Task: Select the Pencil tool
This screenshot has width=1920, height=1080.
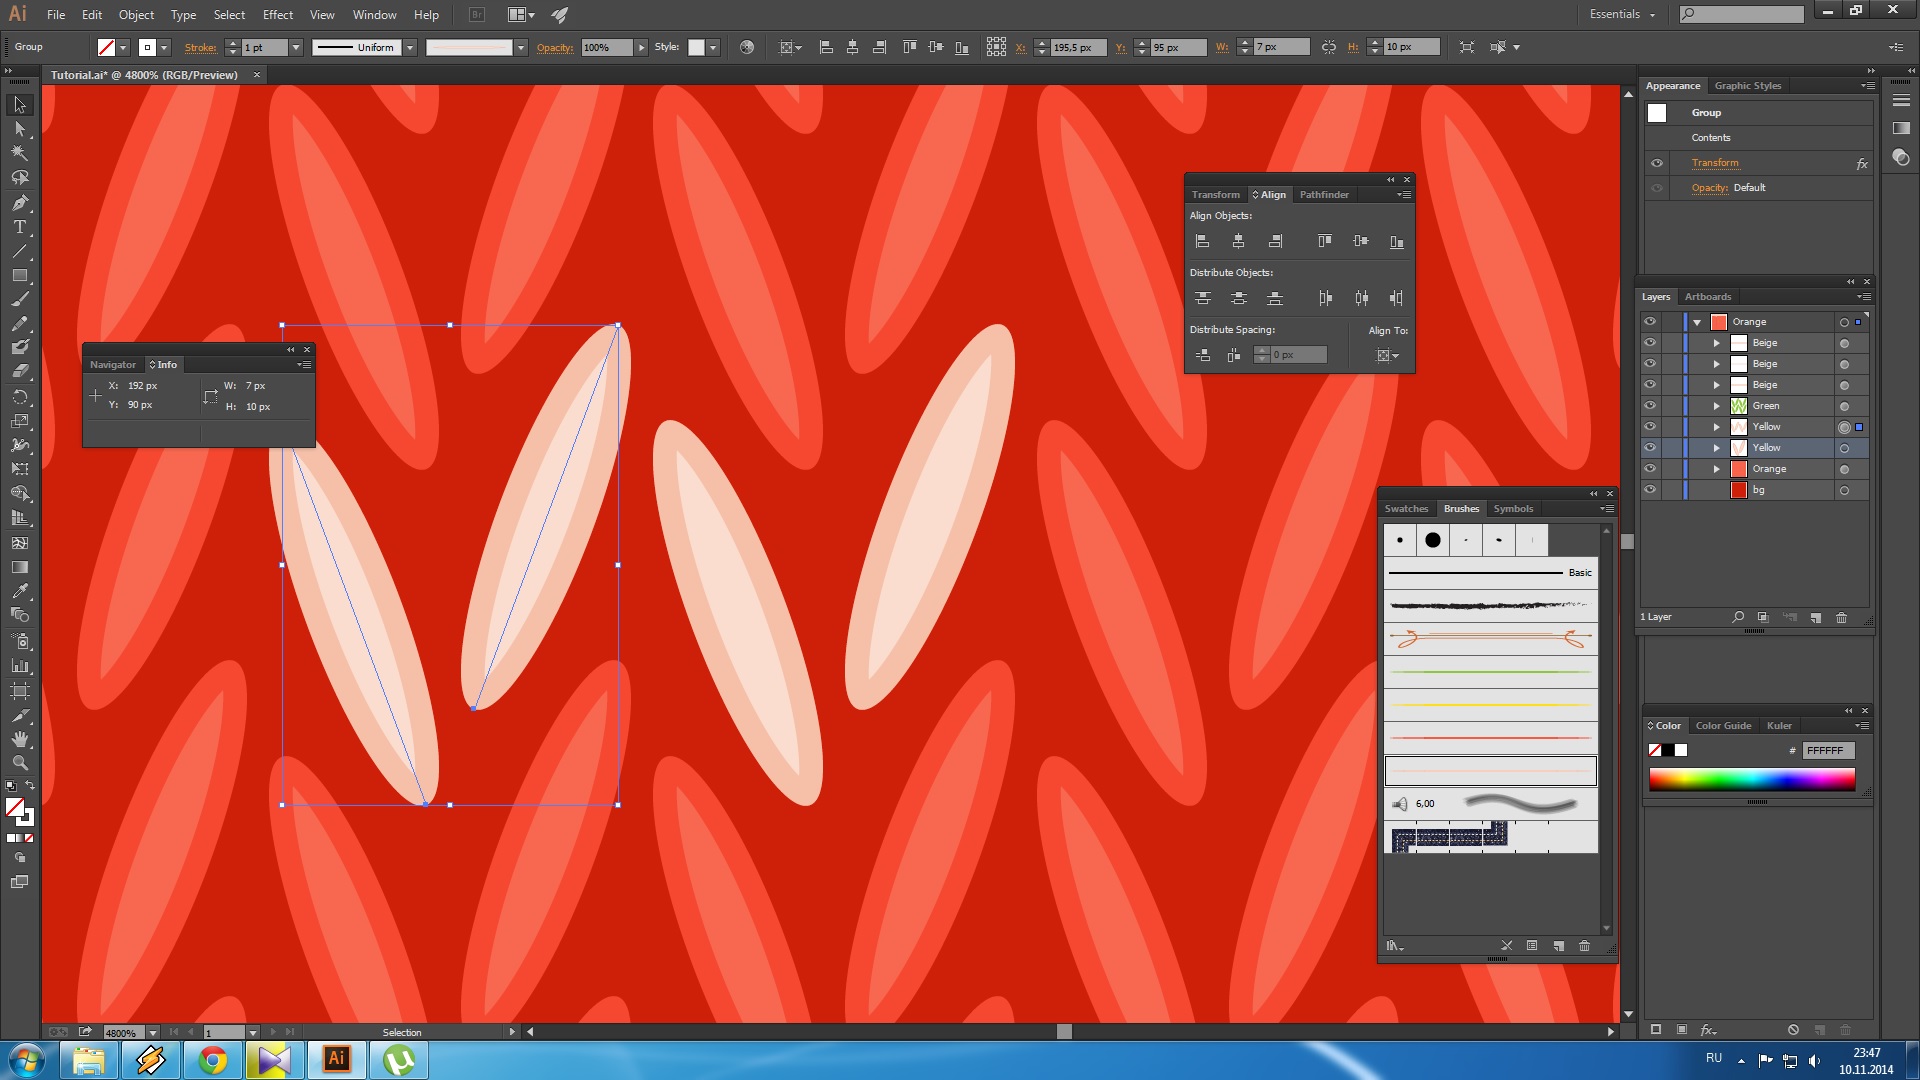Action: click(x=19, y=324)
